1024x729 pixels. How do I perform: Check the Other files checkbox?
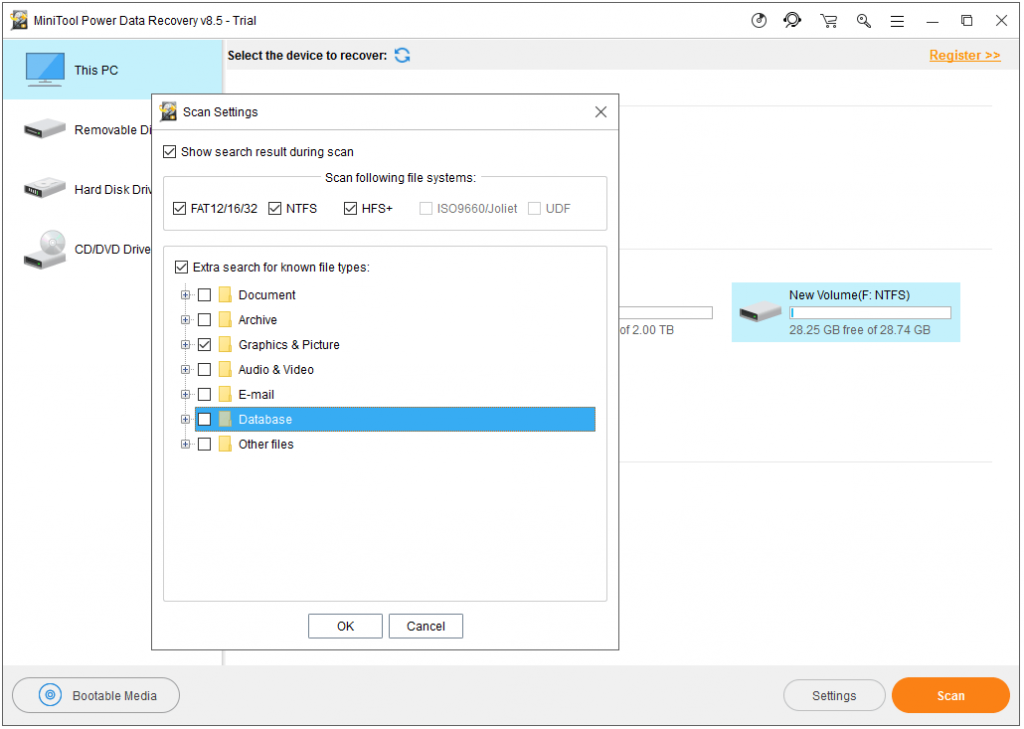click(x=204, y=444)
